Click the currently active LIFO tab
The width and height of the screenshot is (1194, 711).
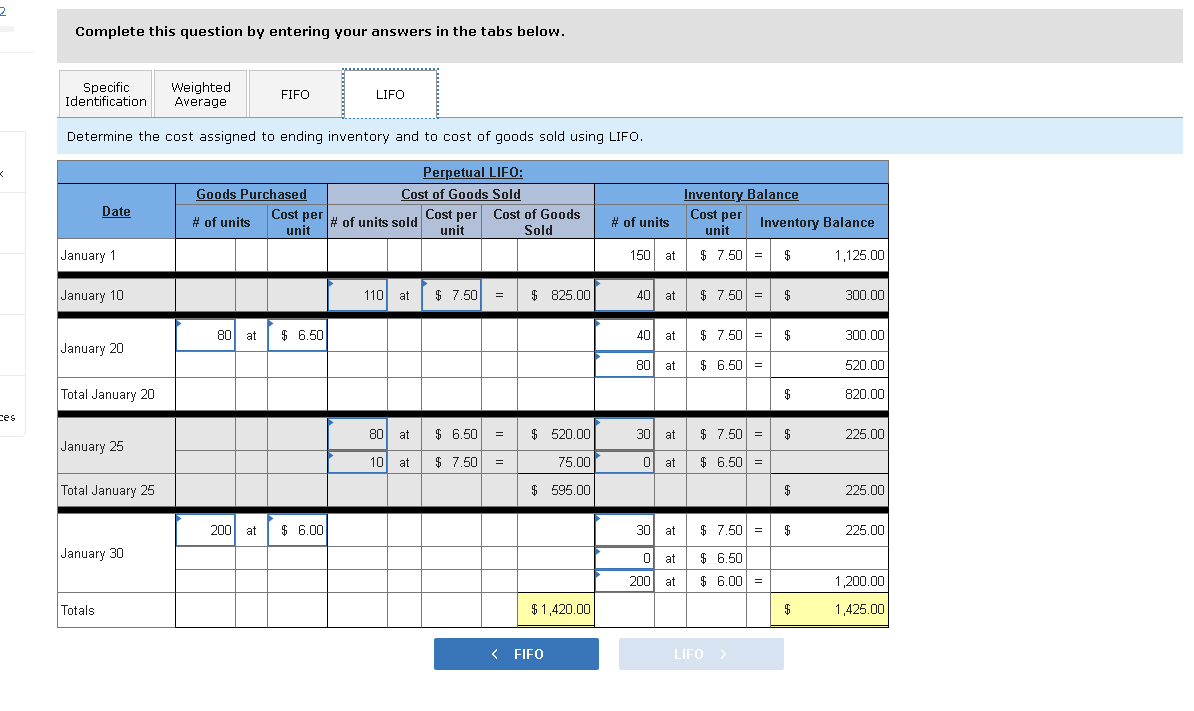390,93
